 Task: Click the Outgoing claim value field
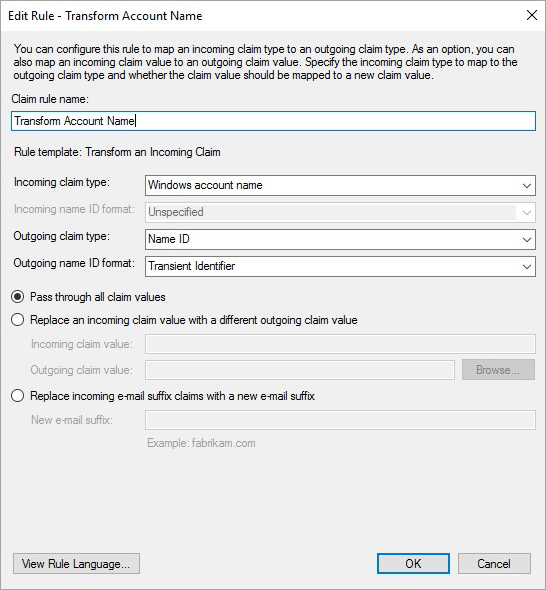click(x=300, y=370)
